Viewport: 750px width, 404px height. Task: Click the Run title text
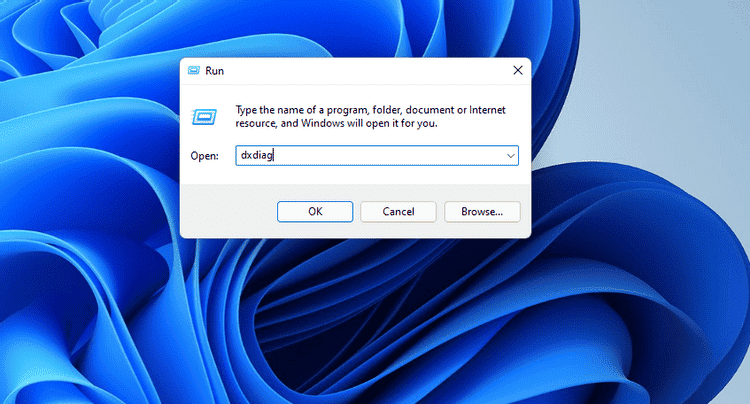[214, 71]
